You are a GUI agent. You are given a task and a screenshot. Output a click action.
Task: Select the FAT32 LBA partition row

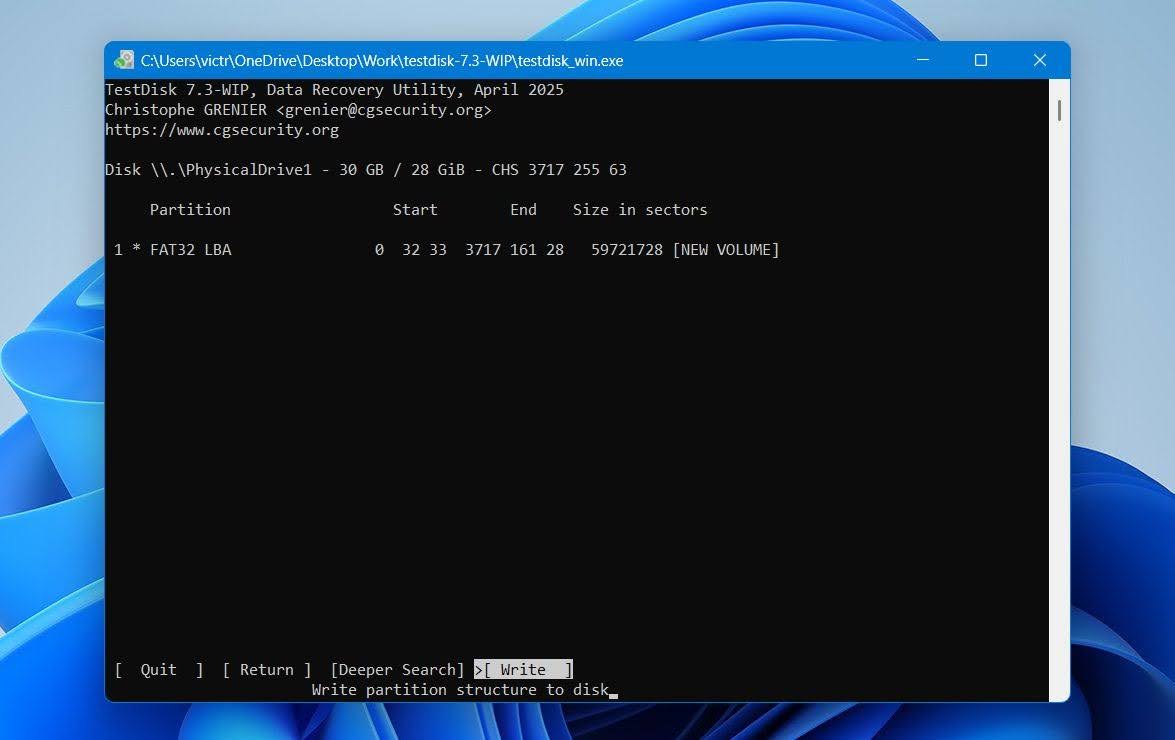coord(447,250)
